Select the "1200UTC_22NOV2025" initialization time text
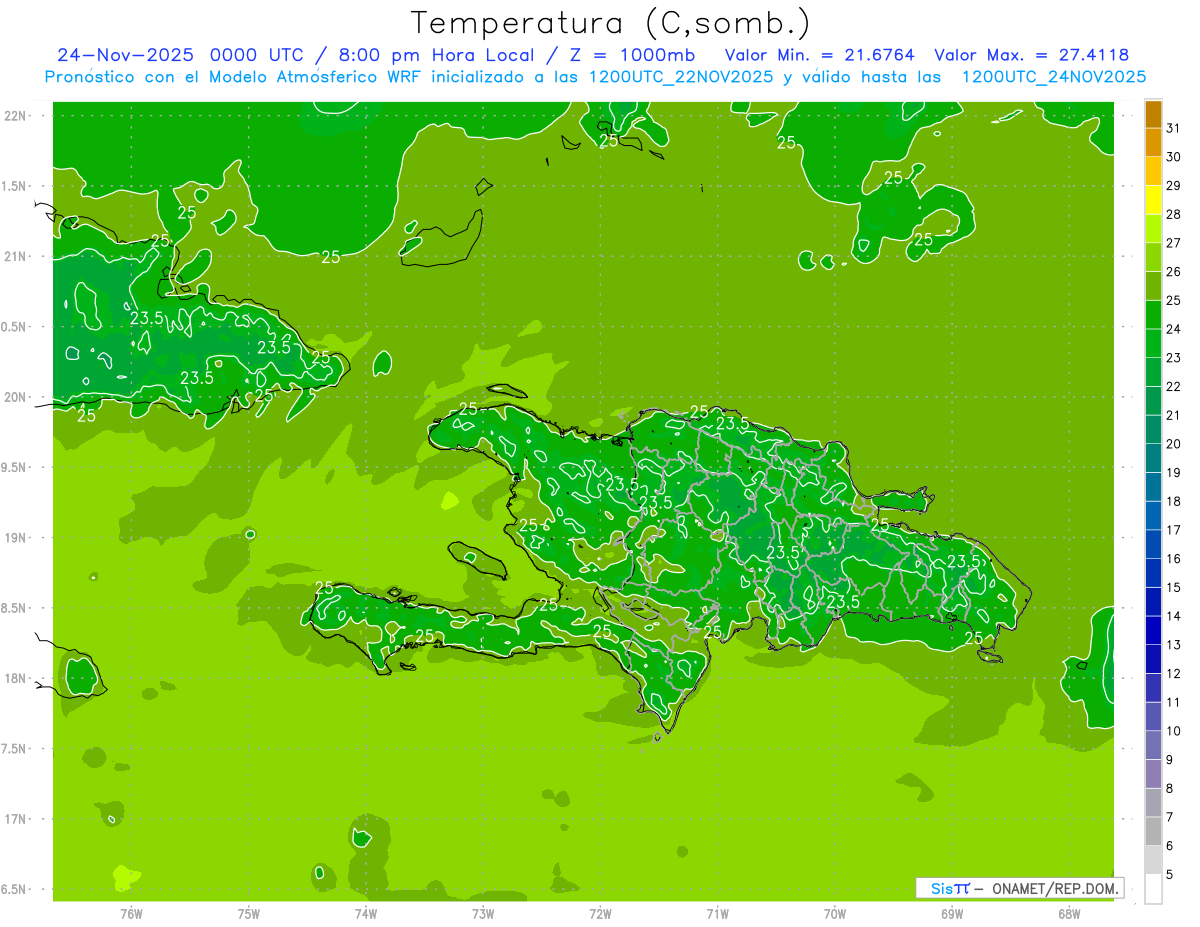 tap(680, 77)
